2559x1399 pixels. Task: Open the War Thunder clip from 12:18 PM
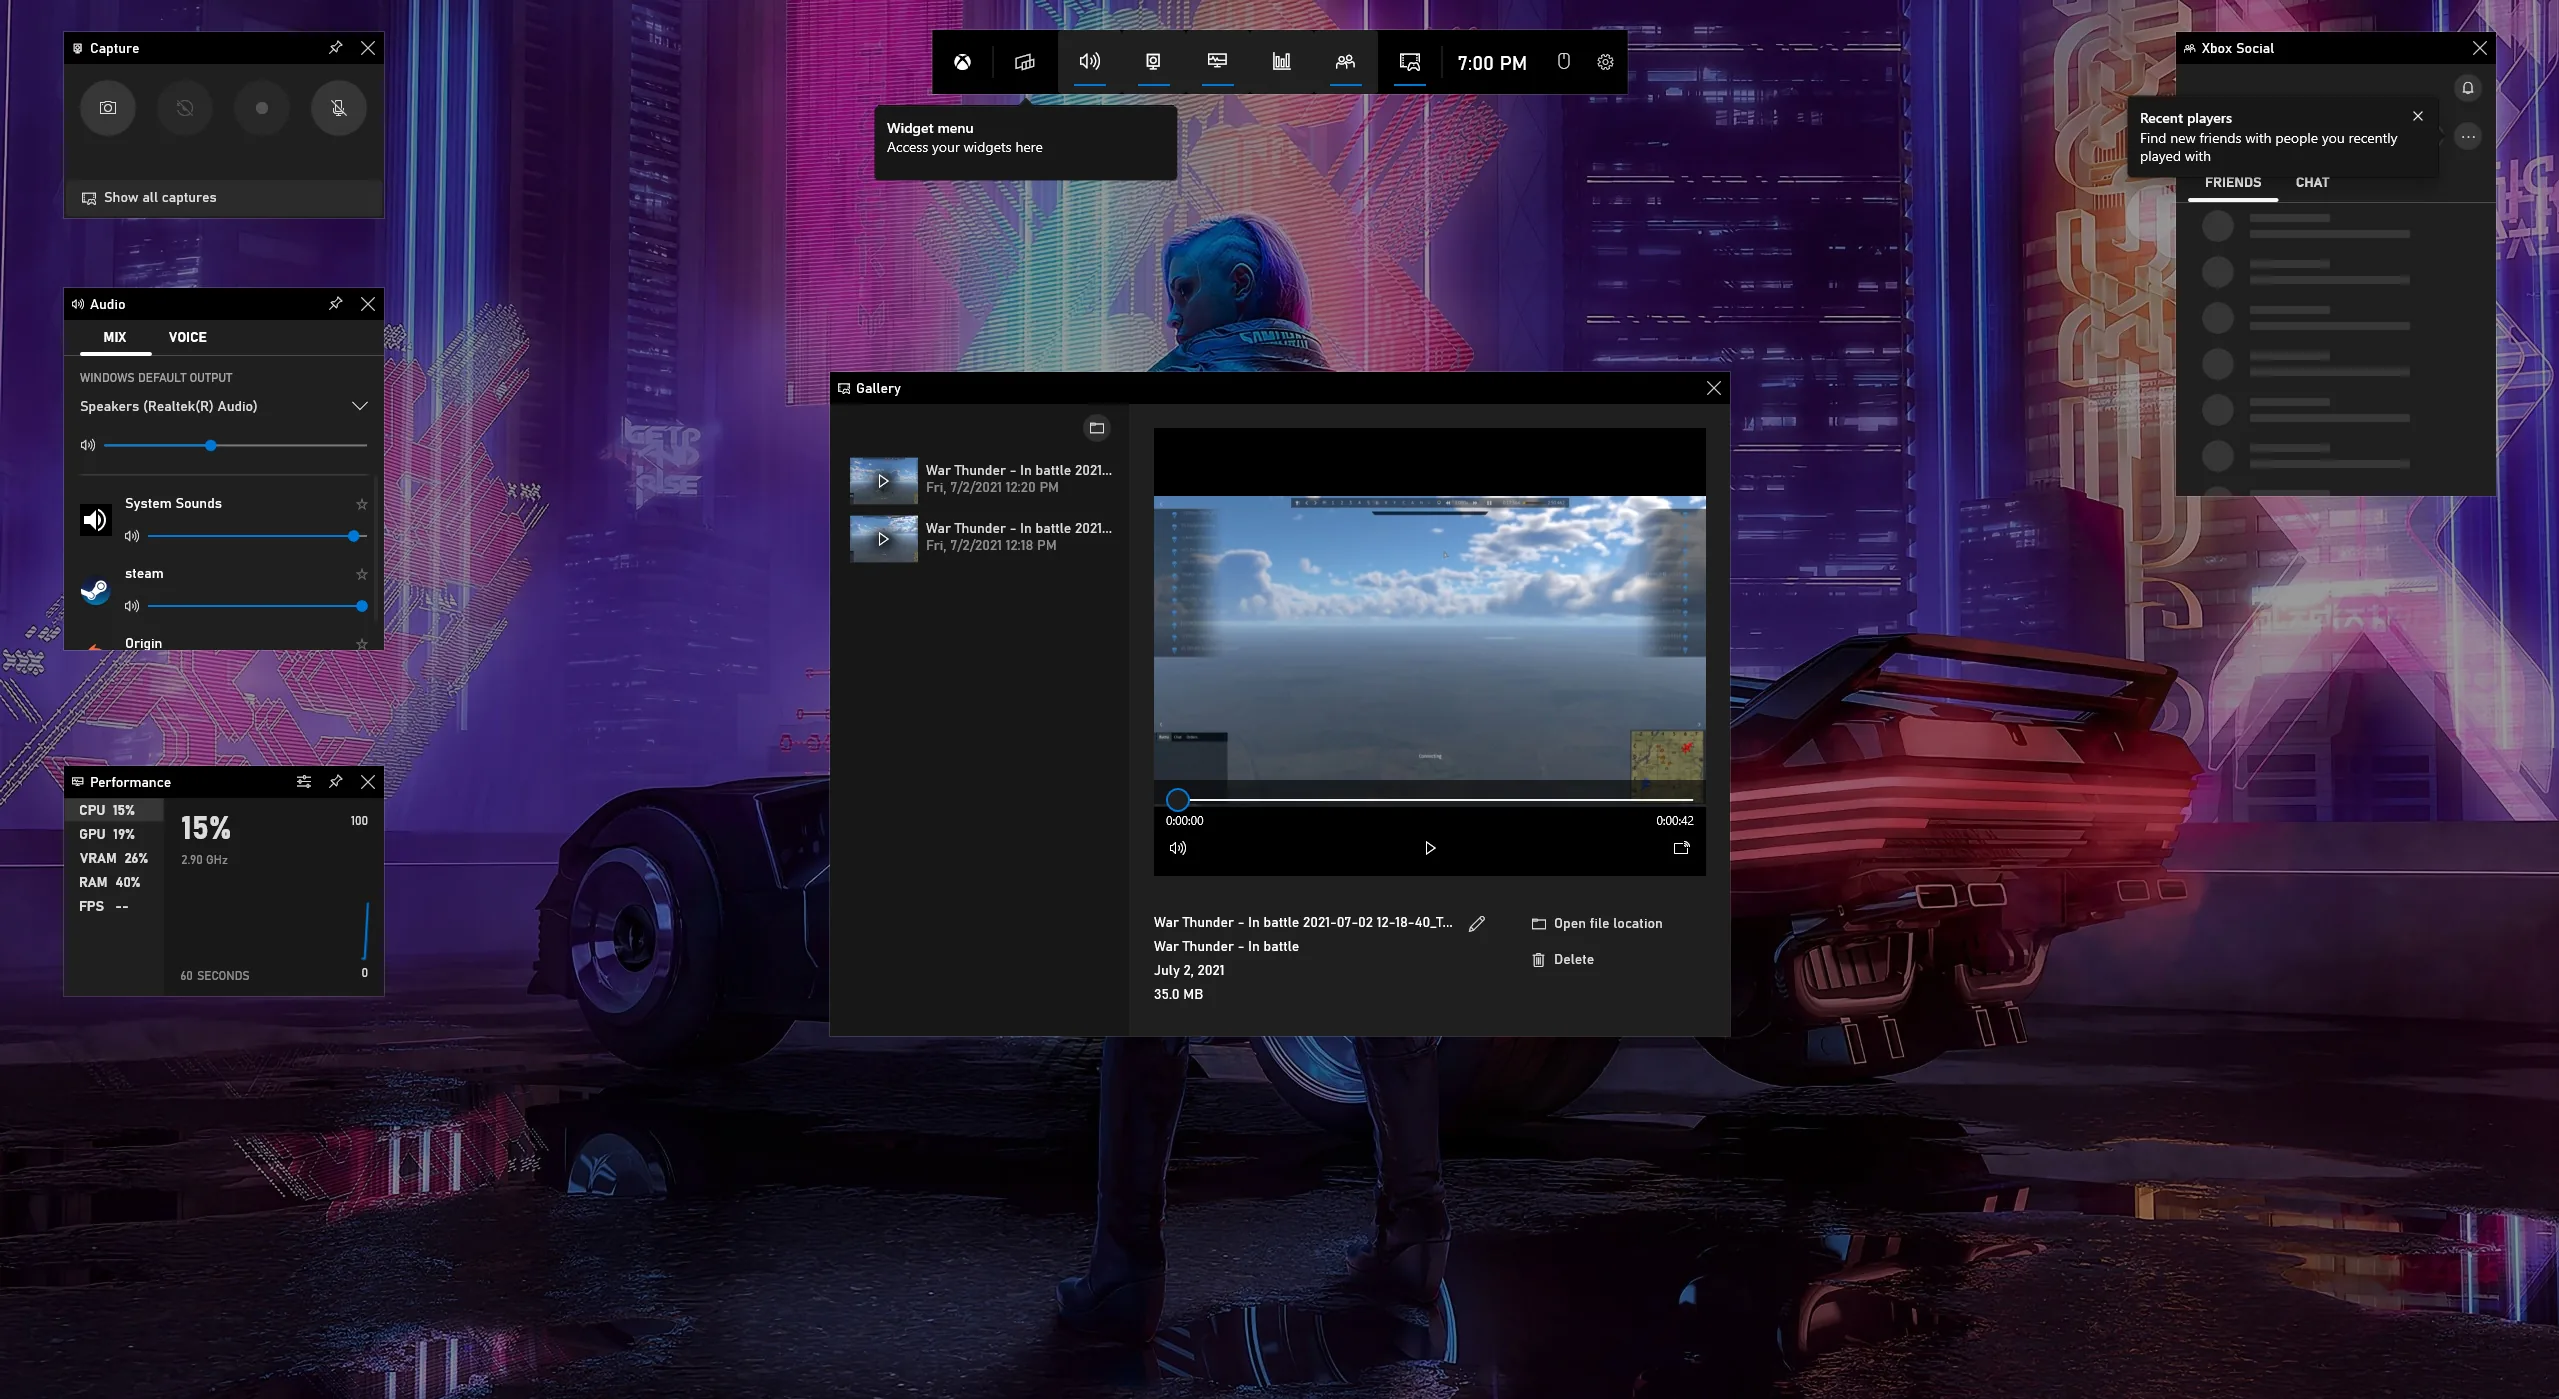(982, 537)
